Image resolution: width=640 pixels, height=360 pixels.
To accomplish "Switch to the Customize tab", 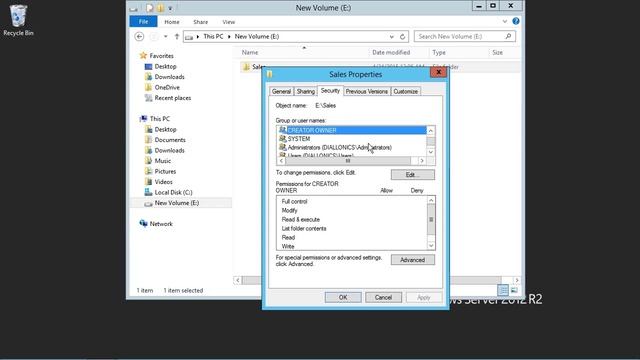I will [405, 91].
